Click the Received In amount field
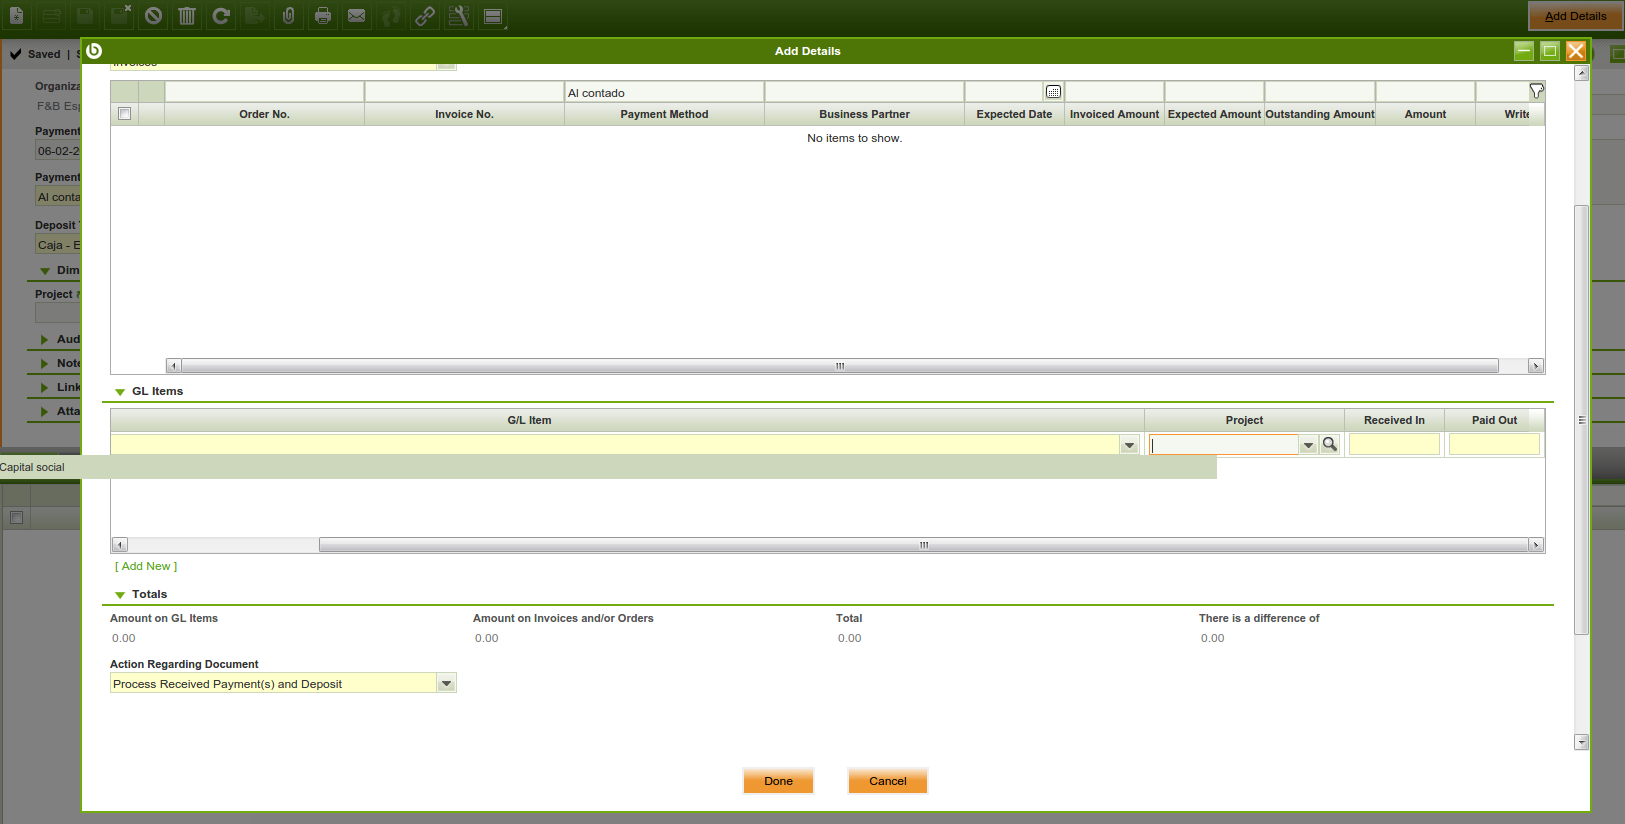Viewport: 1625px width, 824px height. (1394, 444)
